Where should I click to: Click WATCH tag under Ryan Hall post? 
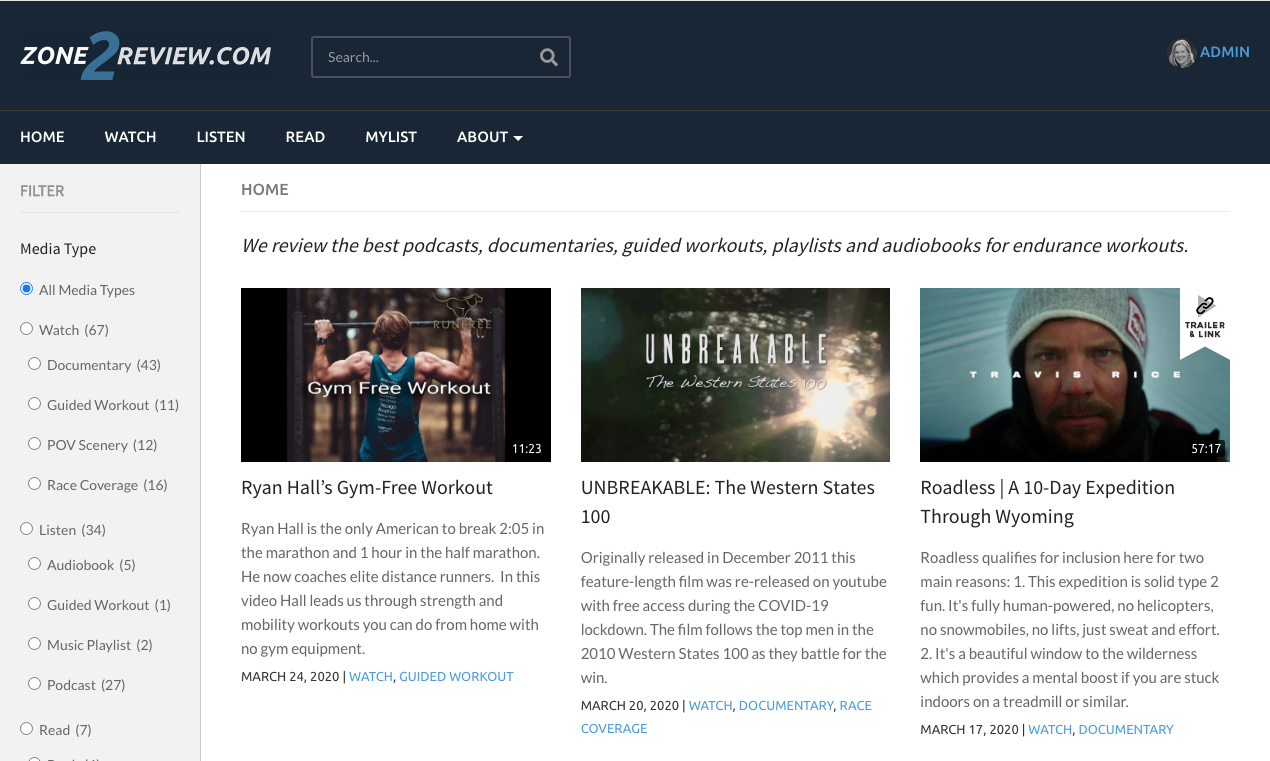[x=371, y=677]
